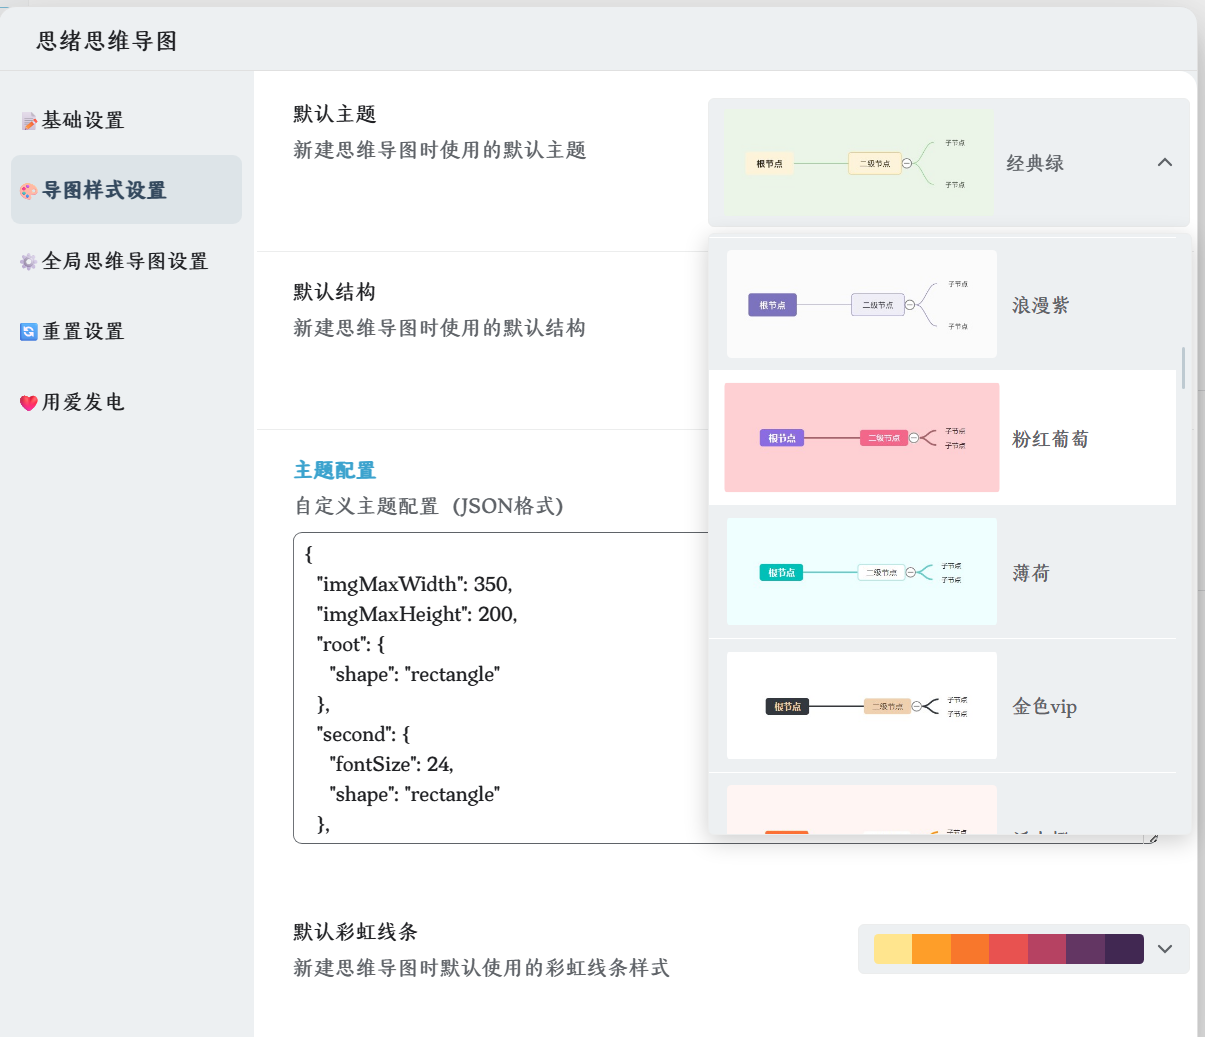
Task: Open the 用爱发电 page
Action: click(x=83, y=403)
